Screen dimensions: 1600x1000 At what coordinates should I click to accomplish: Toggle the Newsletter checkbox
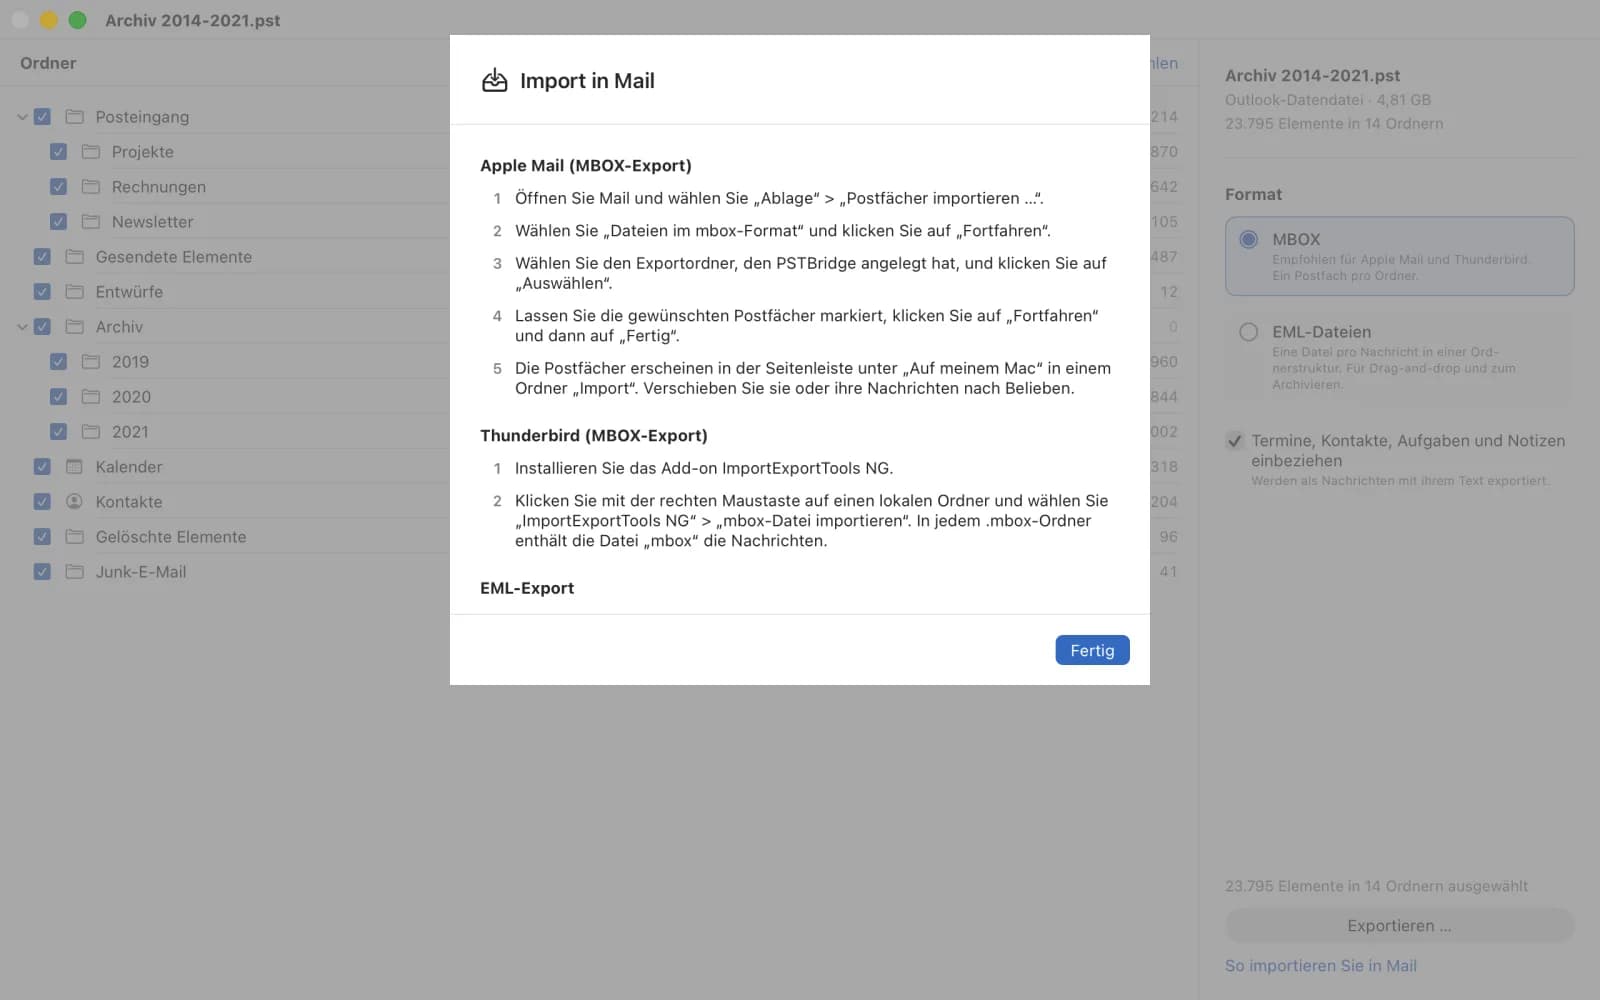tap(58, 222)
